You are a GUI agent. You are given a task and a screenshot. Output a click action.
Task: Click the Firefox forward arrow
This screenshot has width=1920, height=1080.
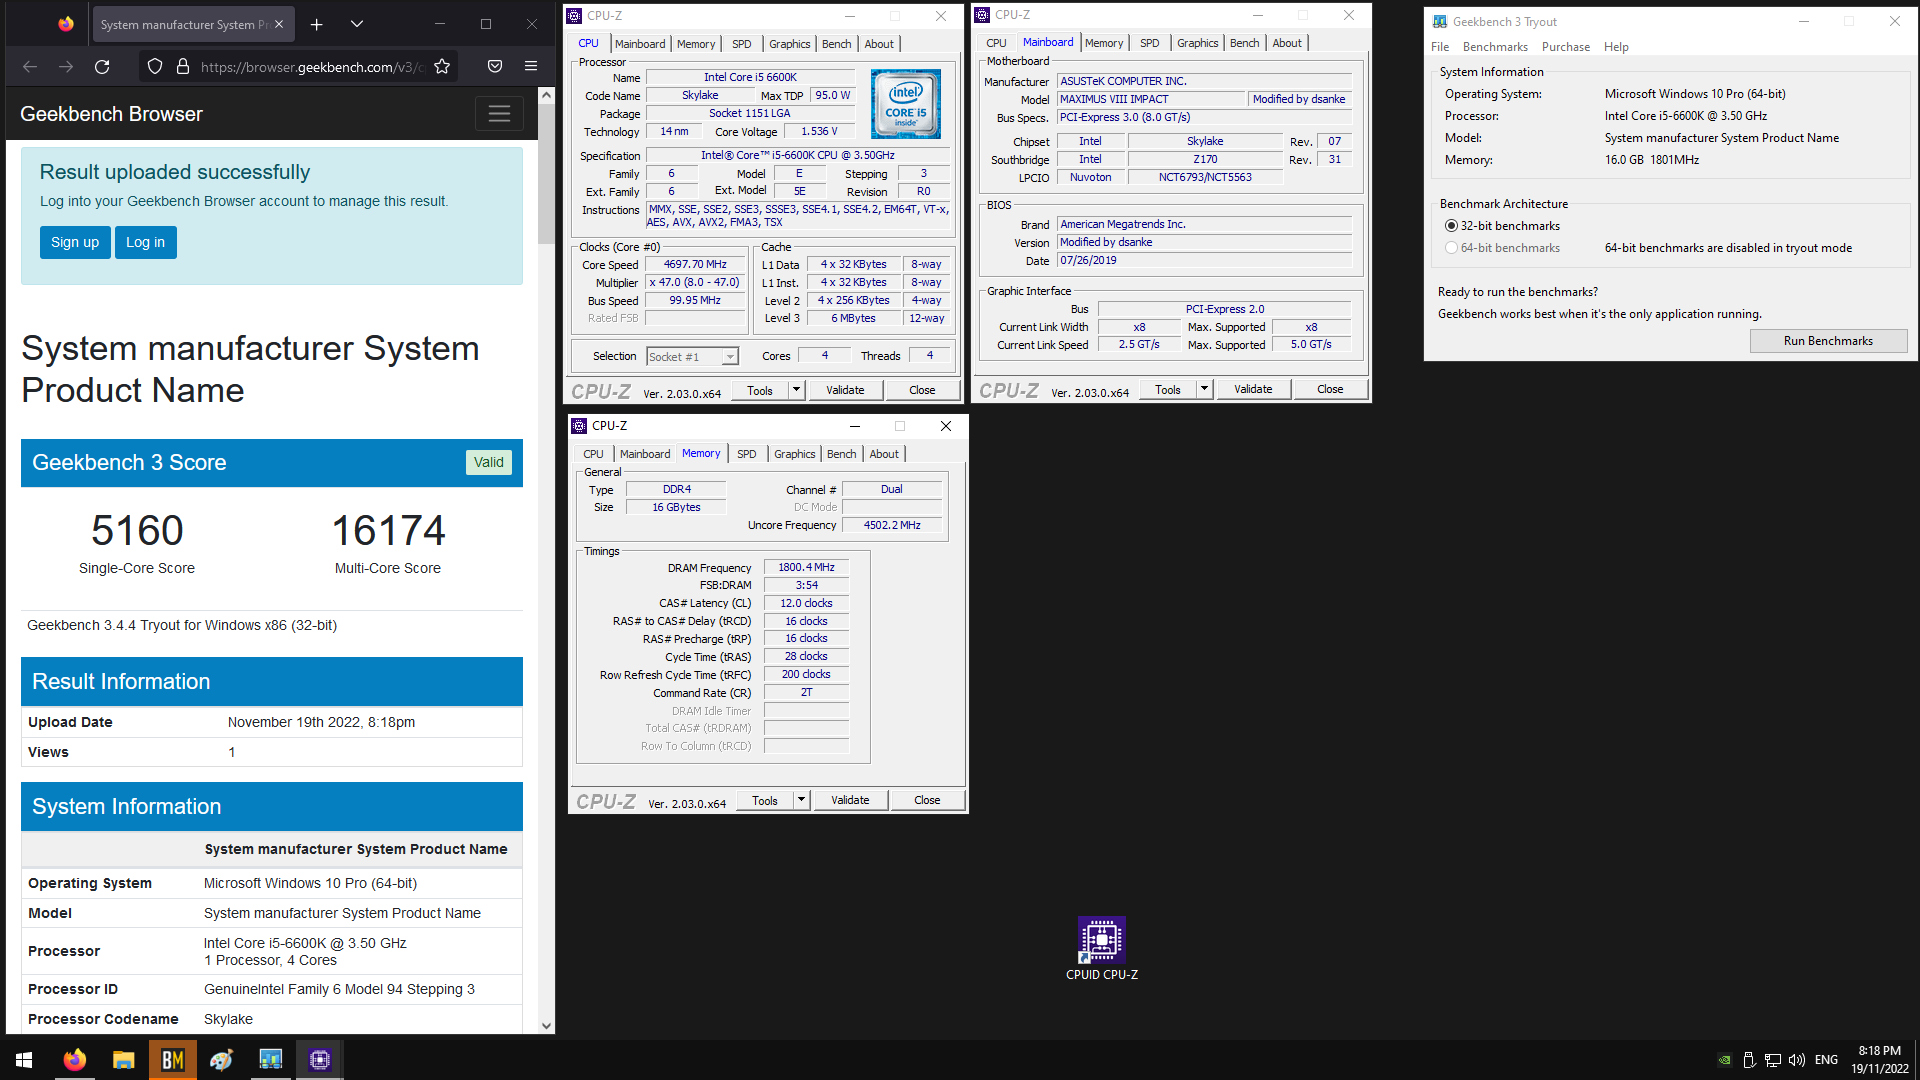point(66,67)
